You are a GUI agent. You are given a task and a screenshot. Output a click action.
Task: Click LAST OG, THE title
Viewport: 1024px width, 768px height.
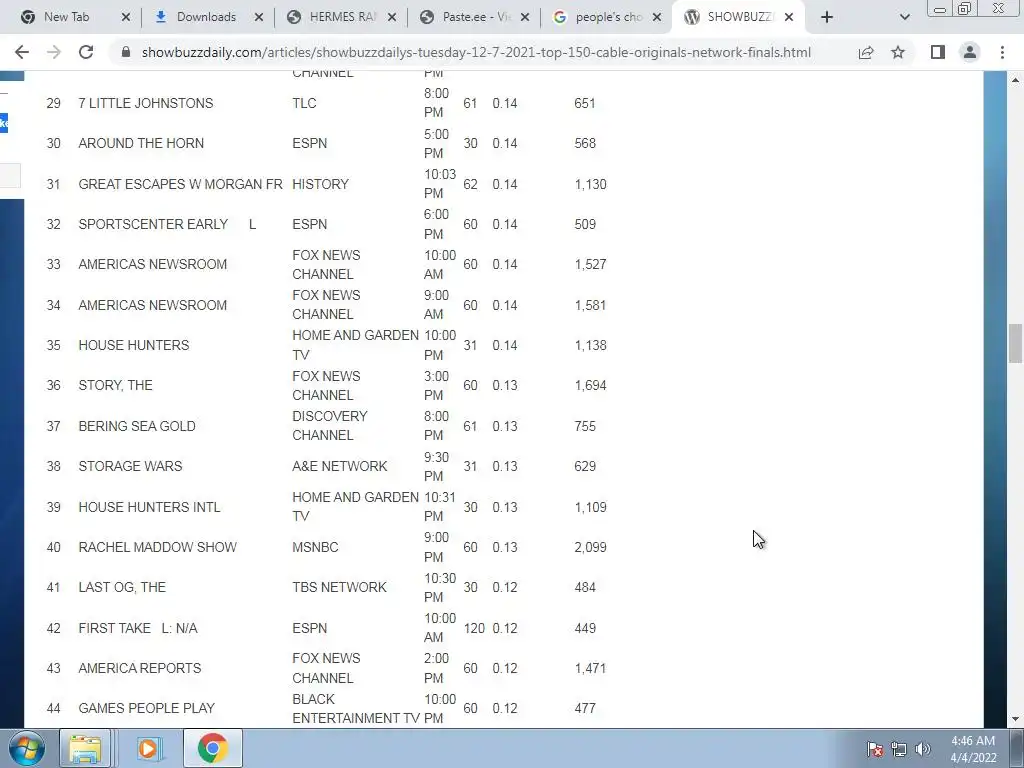pos(122,587)
